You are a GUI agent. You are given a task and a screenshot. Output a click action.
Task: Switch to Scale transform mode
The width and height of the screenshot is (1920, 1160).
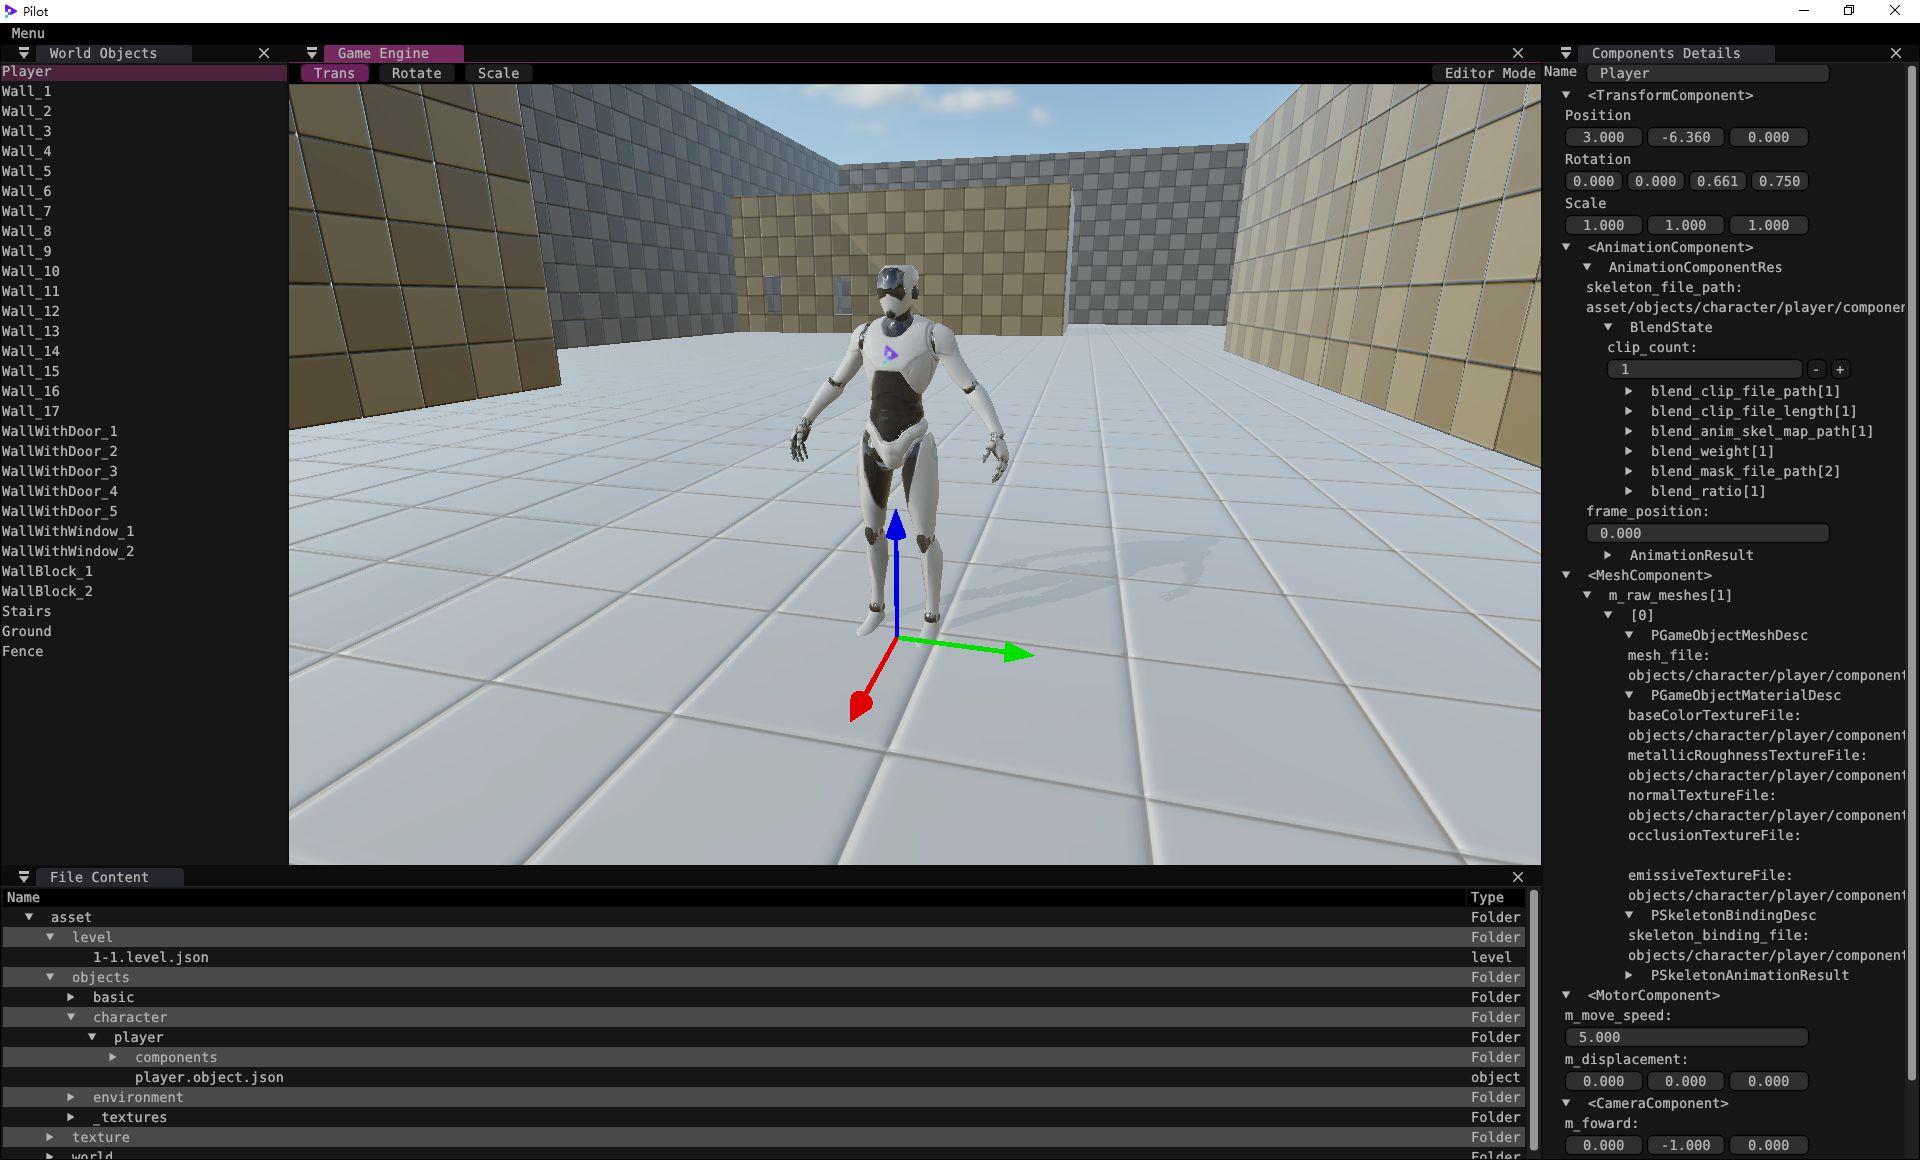pos(498,73)
